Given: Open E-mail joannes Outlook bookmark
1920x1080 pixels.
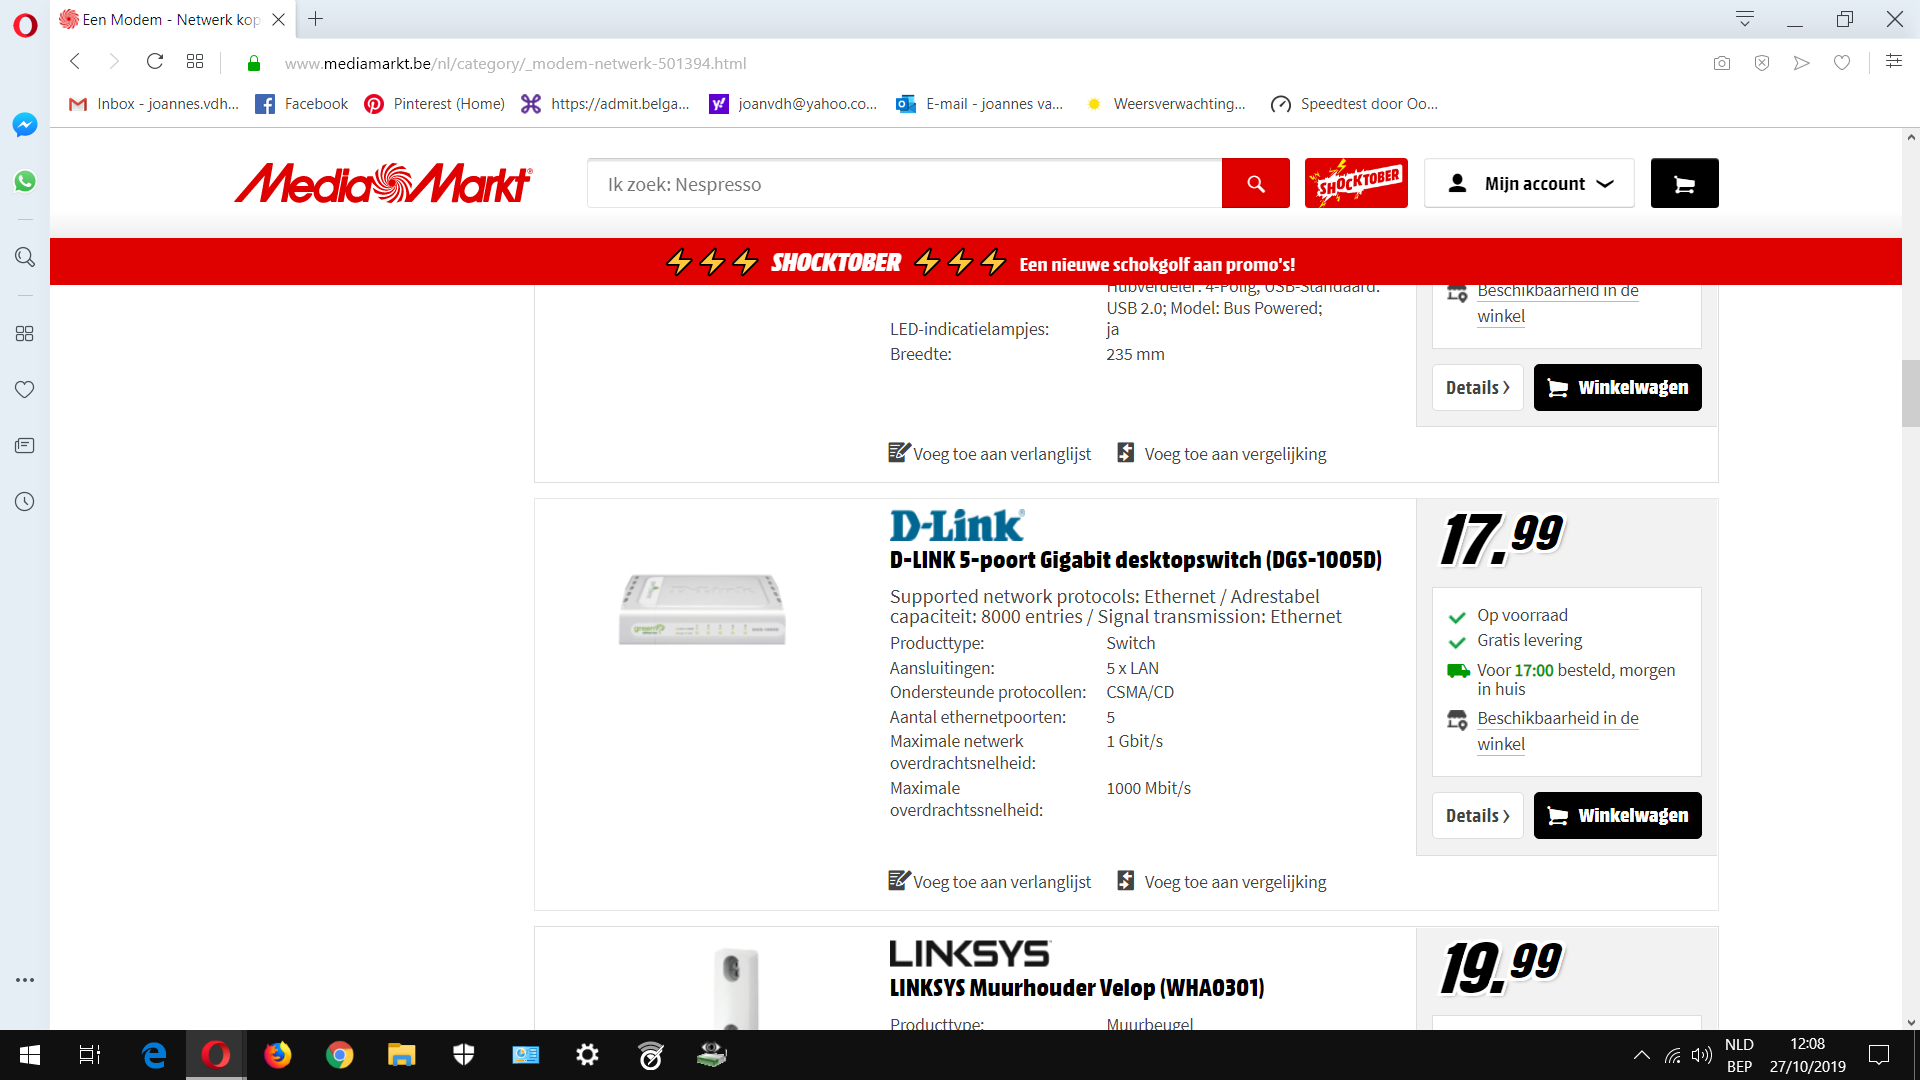Looking at the screenshot, I should point(980,104).
